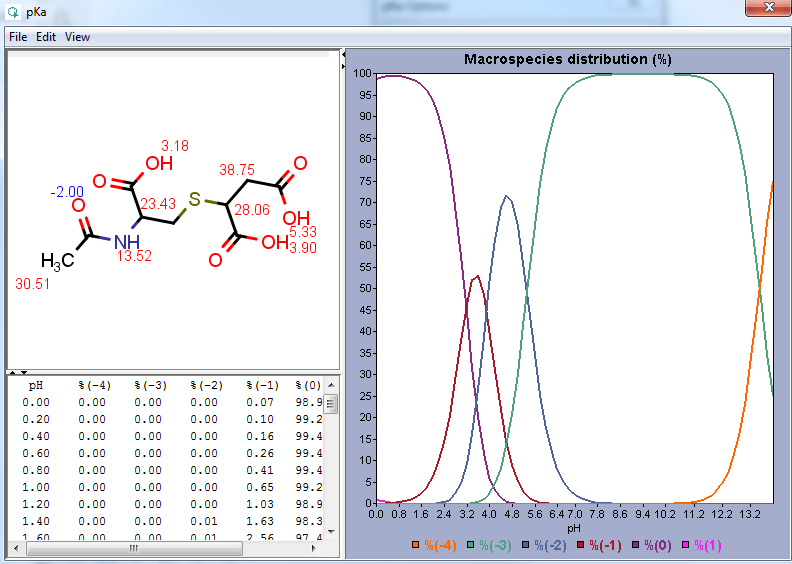Select pH cell 0.20 in table
Image resolution: width=792 pixels, height=564 pixels.
(x=36, y=419)
